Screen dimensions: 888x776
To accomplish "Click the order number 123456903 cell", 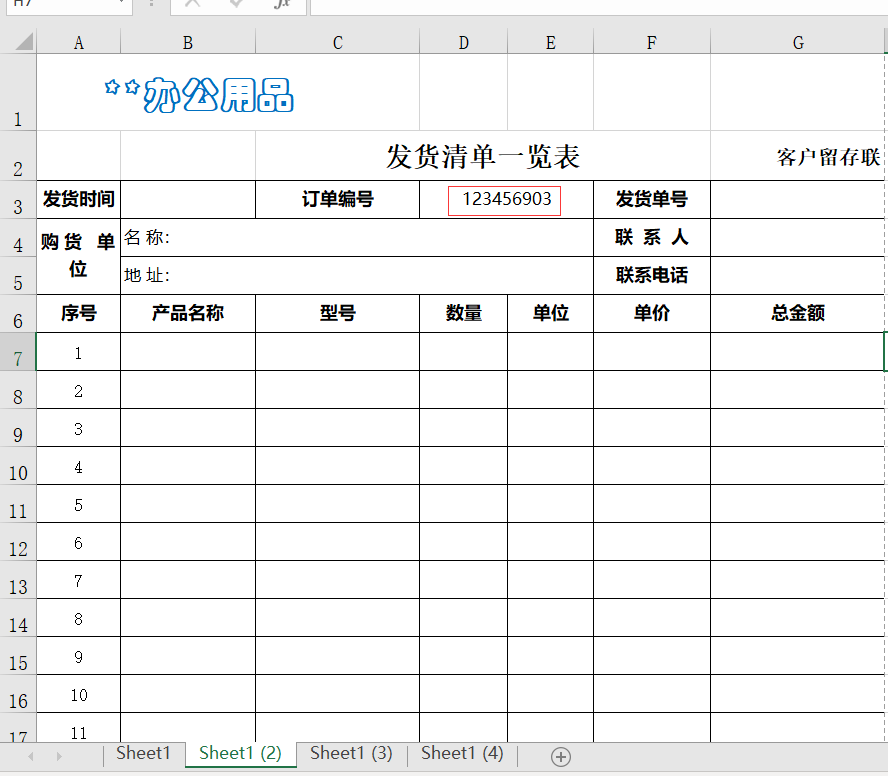I will coord(506,200).
